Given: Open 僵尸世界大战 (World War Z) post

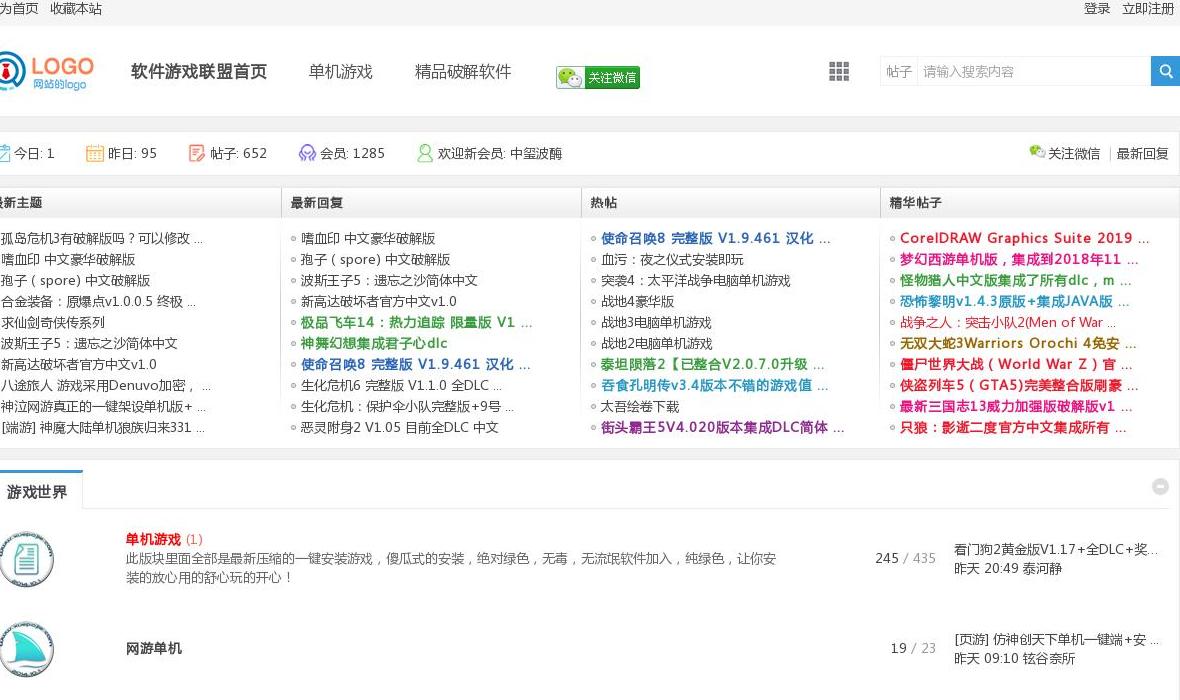Looking at the screenshot, I should 1016,364.
